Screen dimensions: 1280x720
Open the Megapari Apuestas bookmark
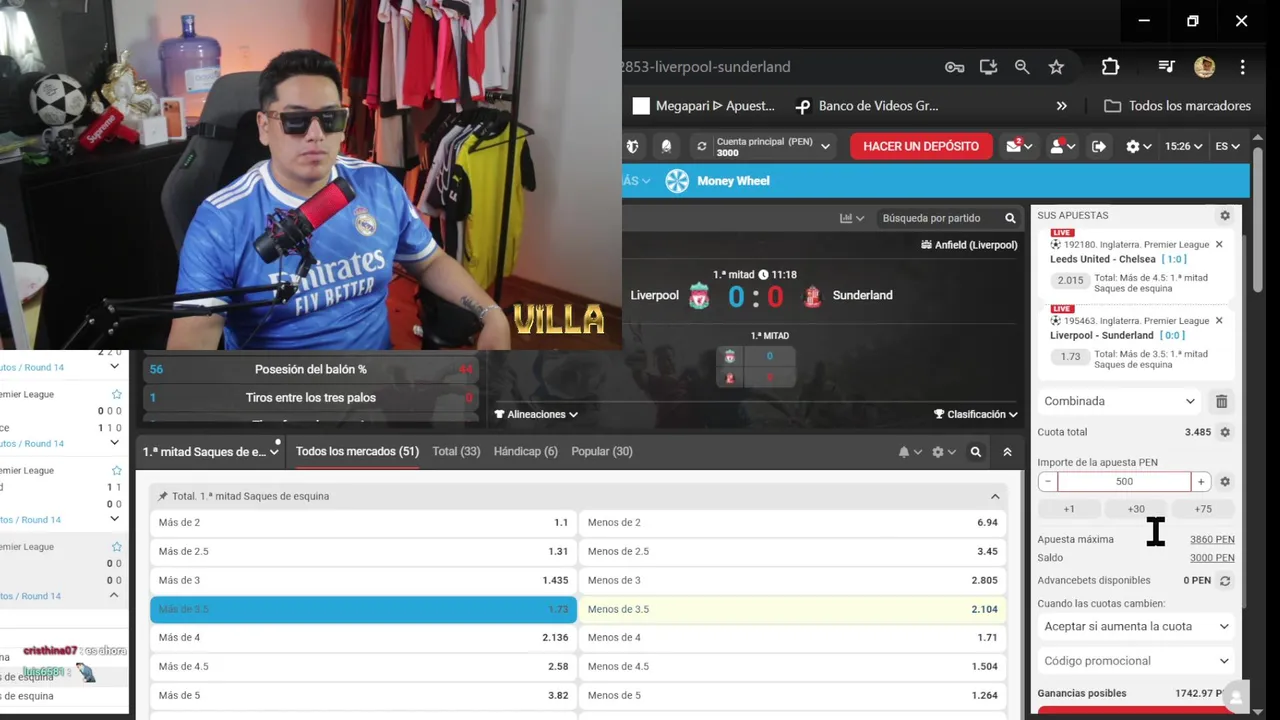704,106
